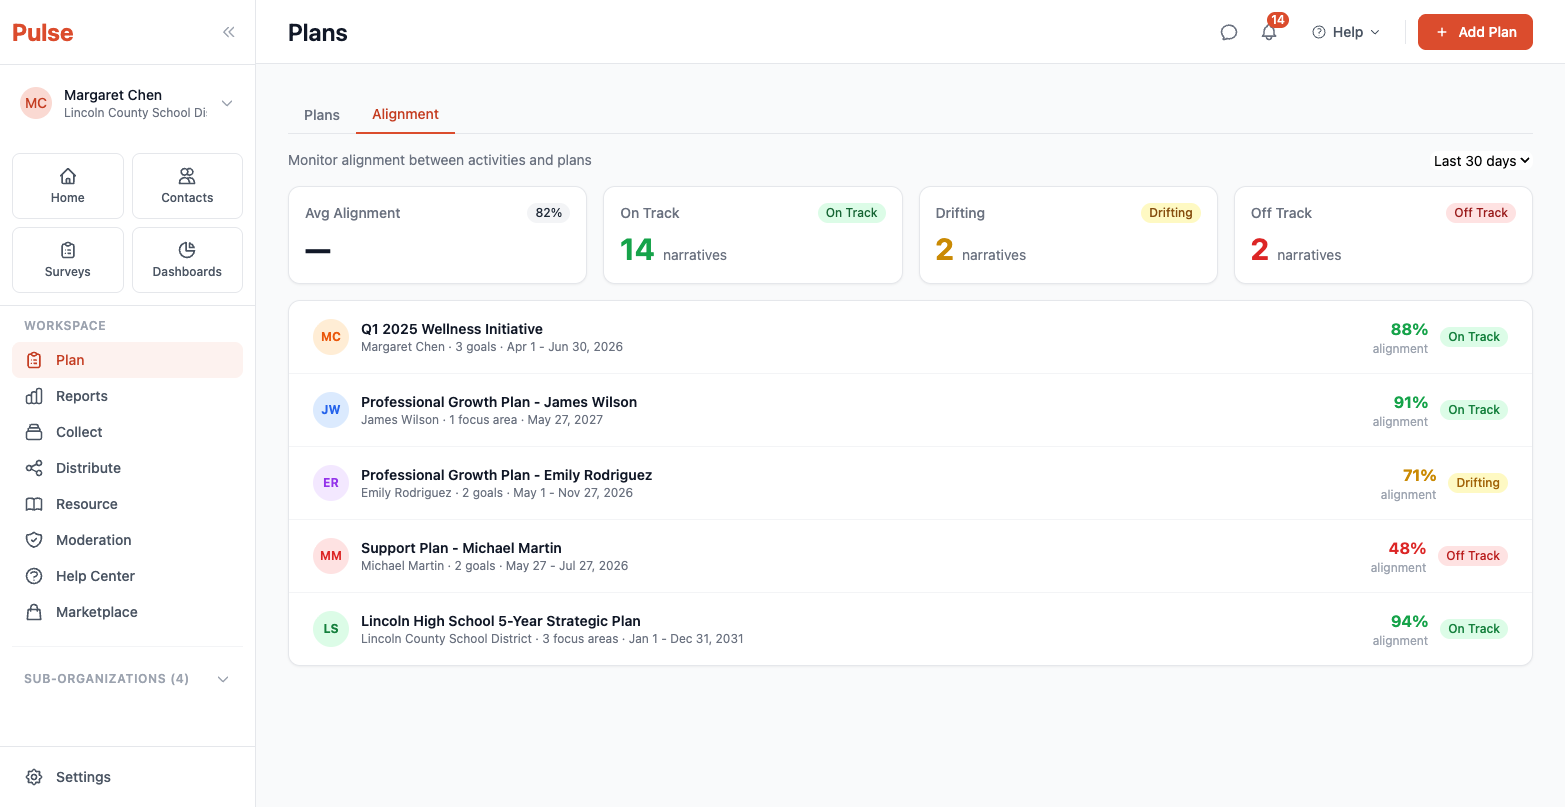Click On Track badge on James Wilson row

(x=1474, y=410)
